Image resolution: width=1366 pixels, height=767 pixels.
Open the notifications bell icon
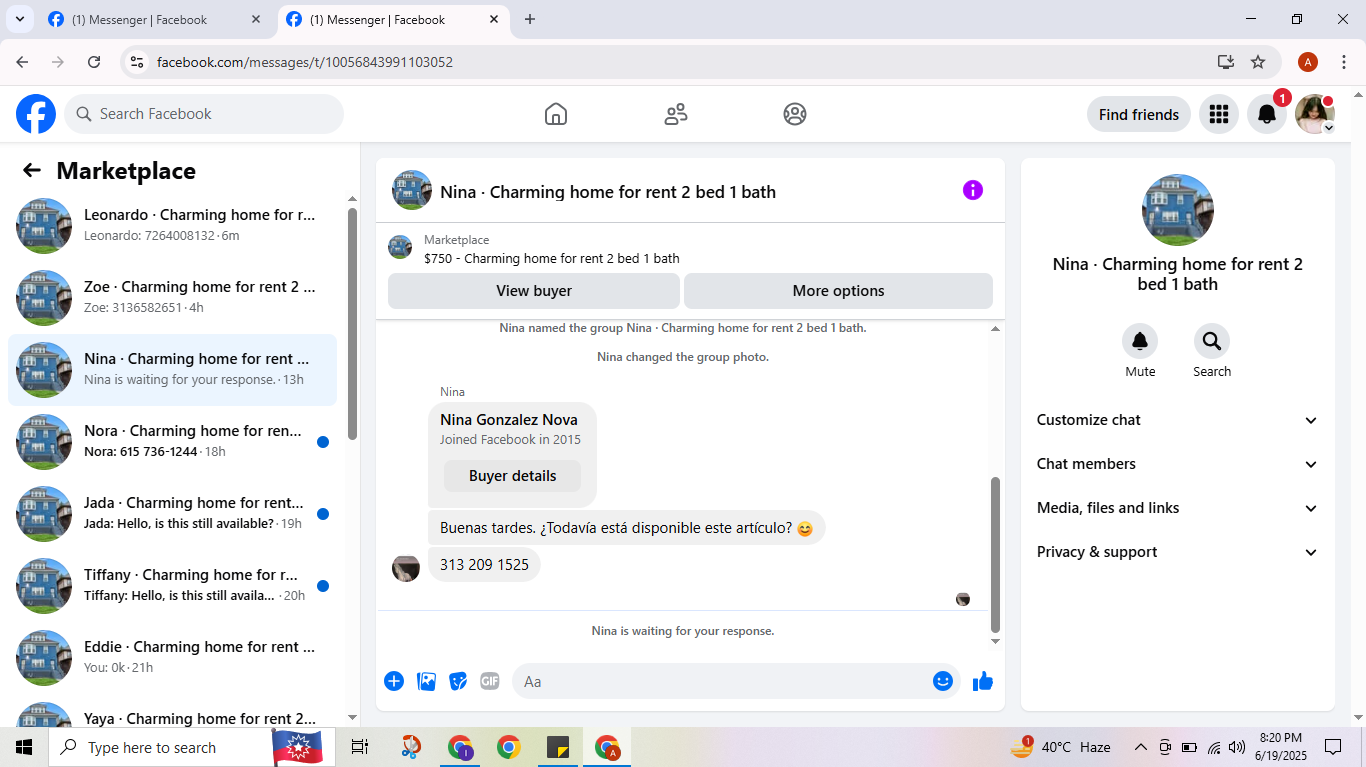(1267, 114)
